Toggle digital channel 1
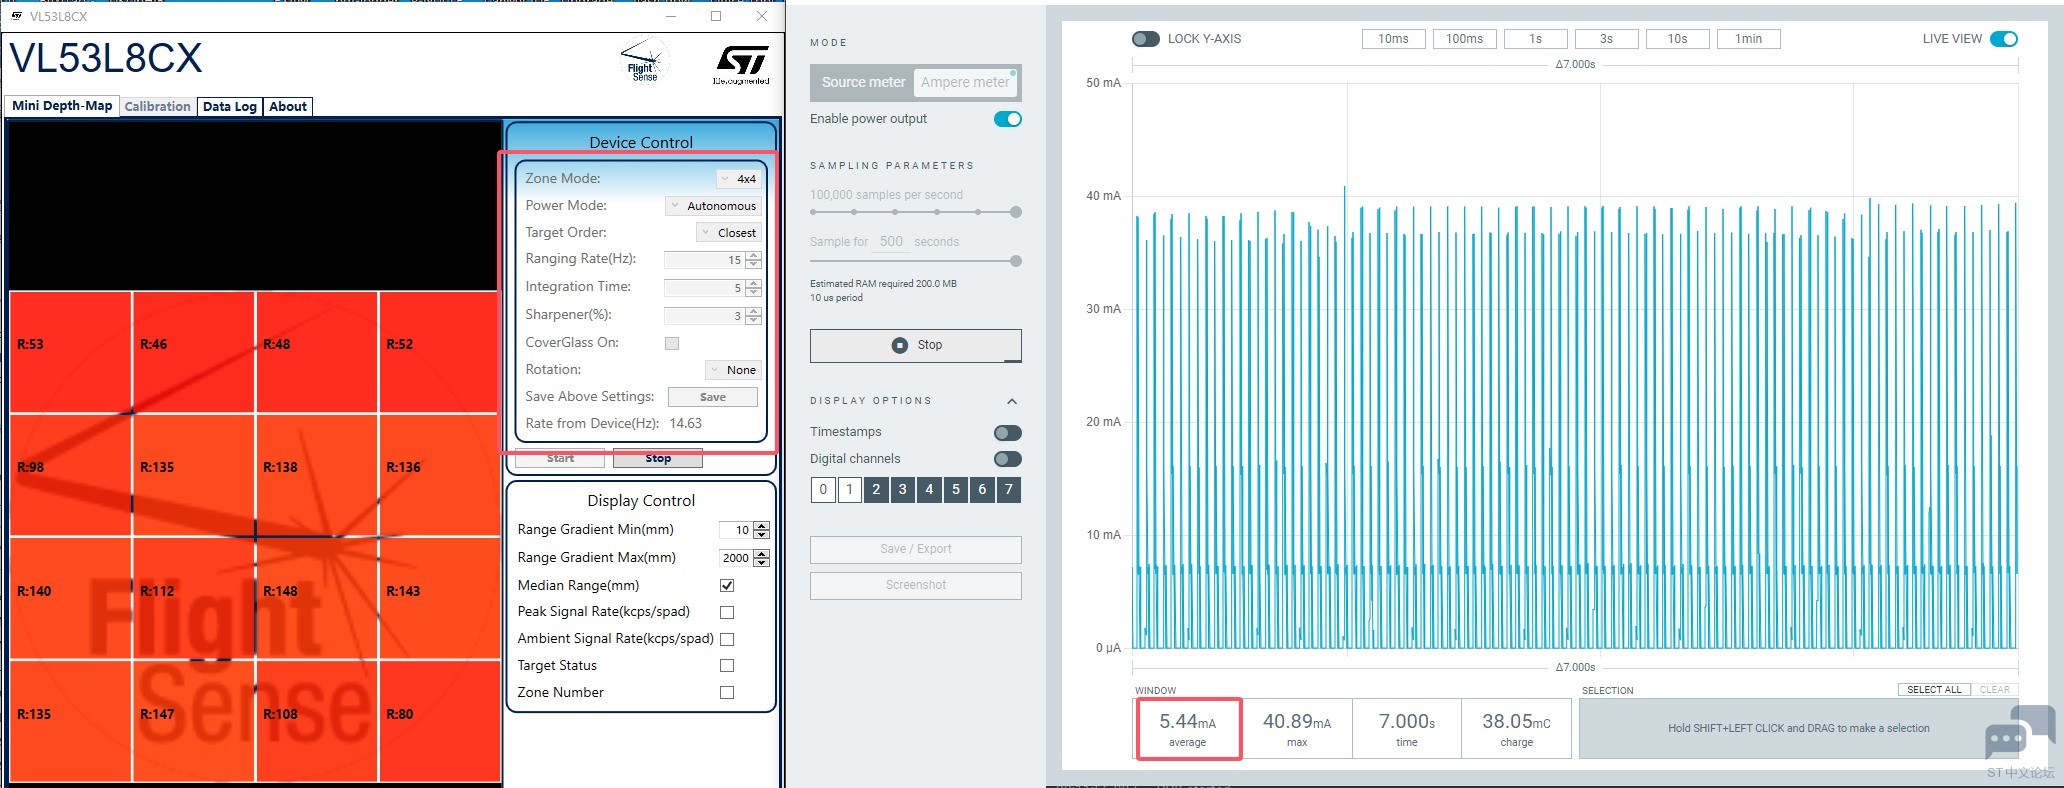 (x=850, y=490)
